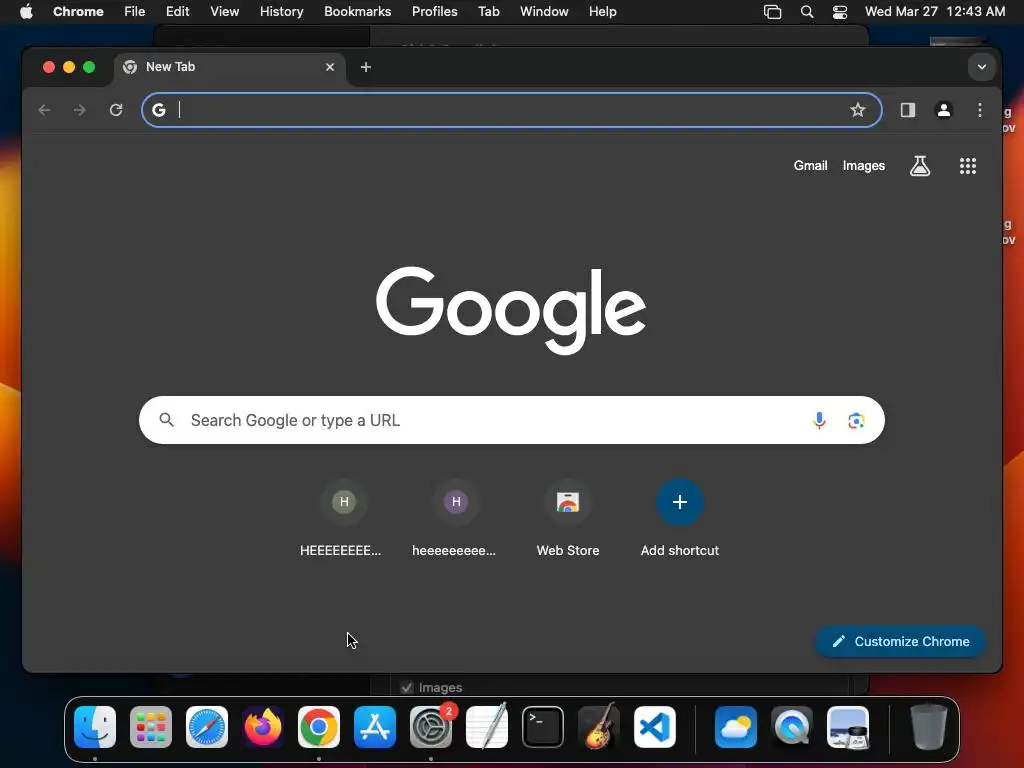Open the HEEEEEEEE... shortcut tile

(343, 517)
